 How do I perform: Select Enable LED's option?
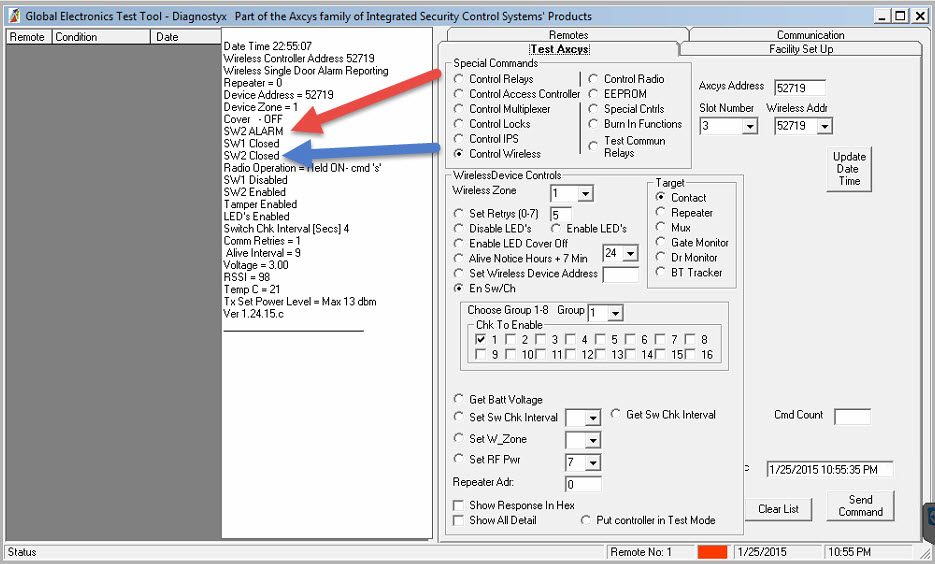click(556, 228)
